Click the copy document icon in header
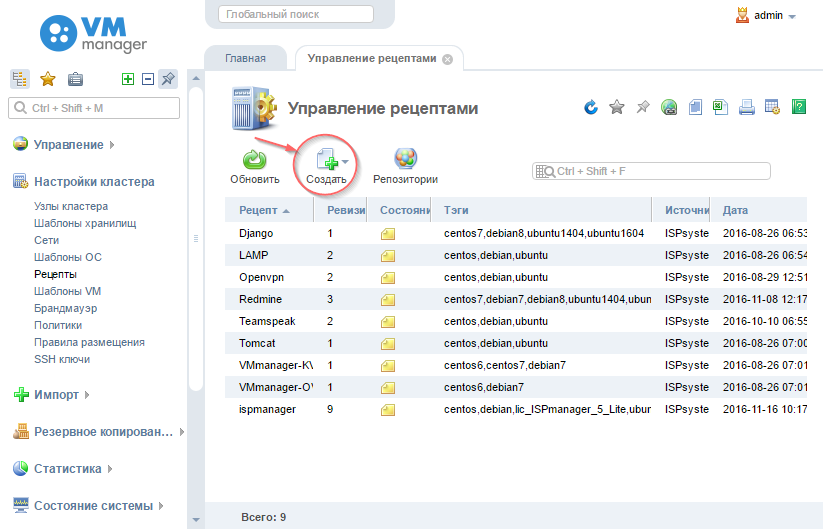Screen dimensions: 823x529 click(x=695, y=107)
